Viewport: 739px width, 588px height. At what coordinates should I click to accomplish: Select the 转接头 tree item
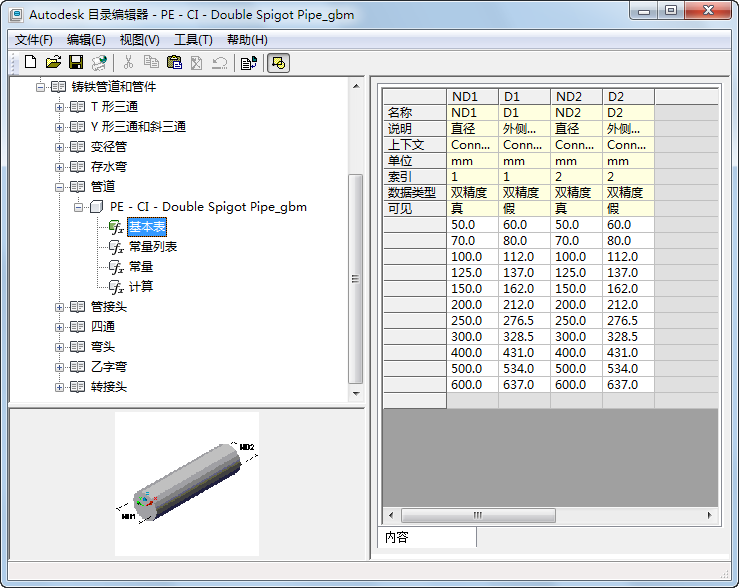(x=109, y=387)
